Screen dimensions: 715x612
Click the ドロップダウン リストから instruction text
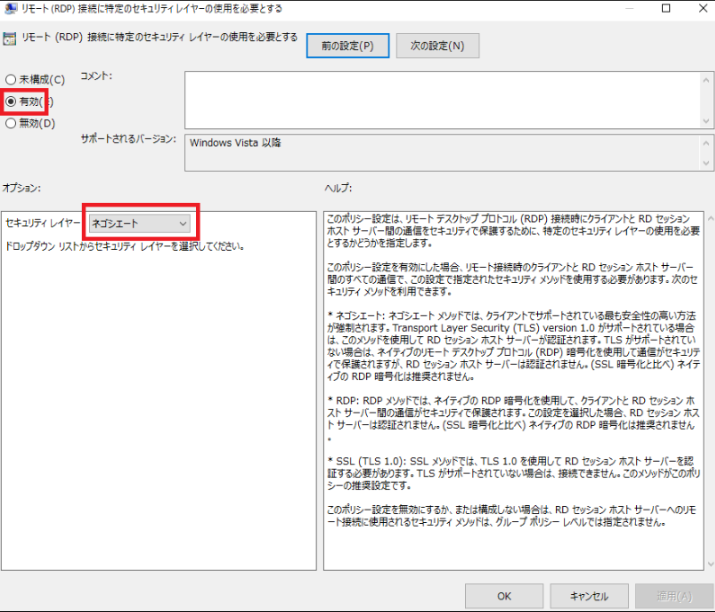point(125,246)
